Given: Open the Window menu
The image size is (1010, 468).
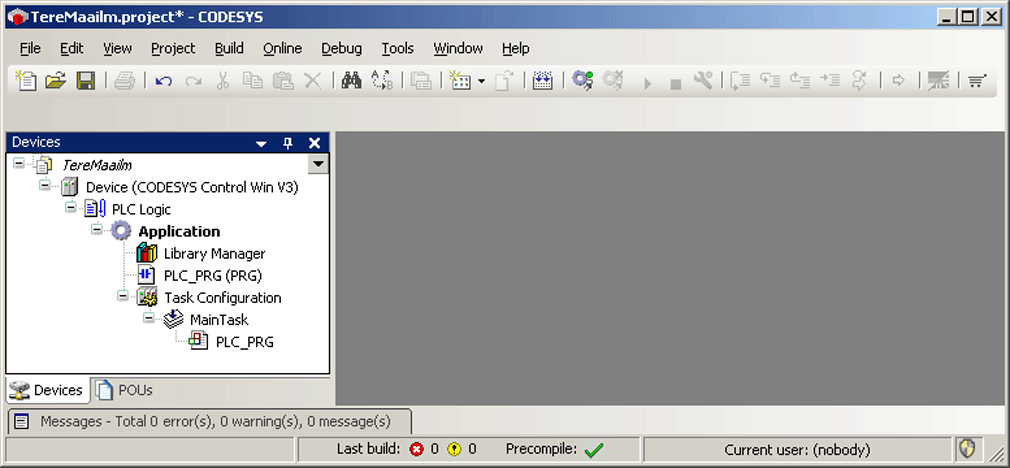Looking at the screenshot, I should click(x=458, y=48).
